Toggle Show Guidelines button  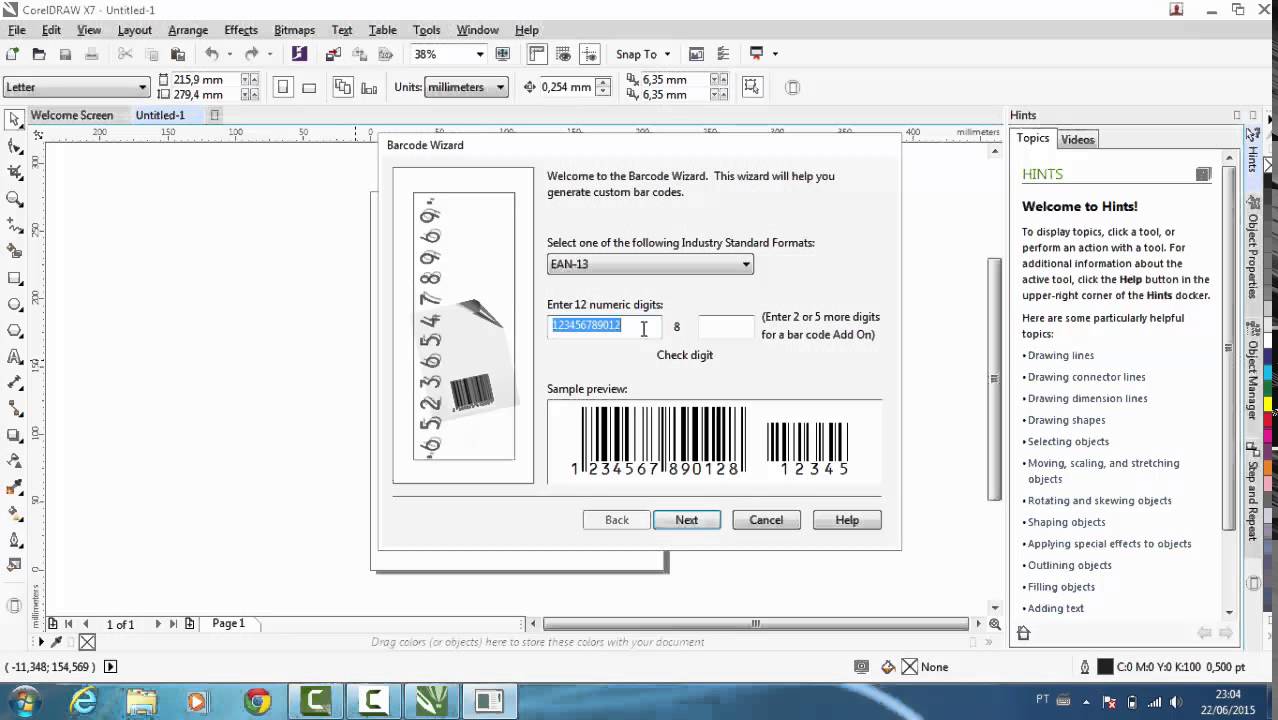pyautogui.click(x=590, y=54)
